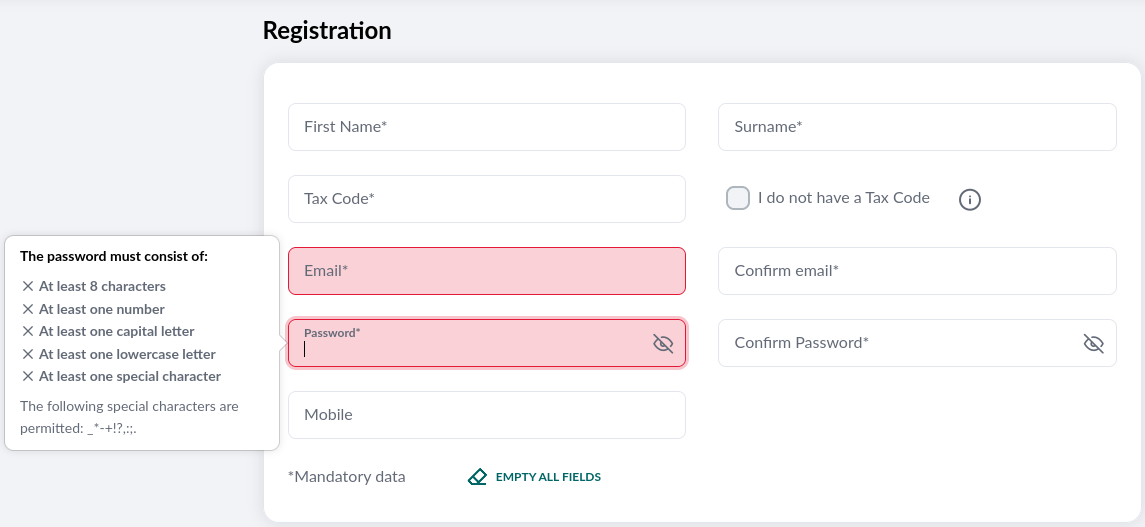Show password using the Password eye icon

click(x=663, y=344)
